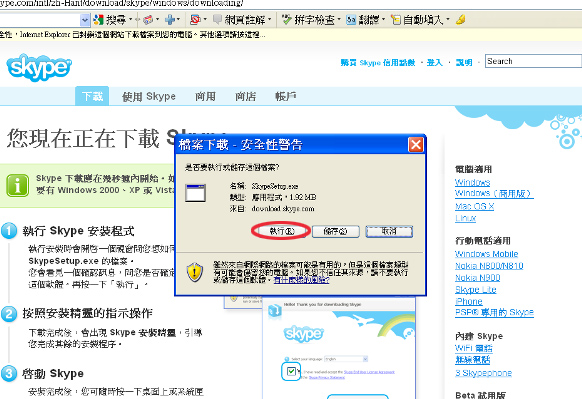
Task: Open the 網頁註解 dropdown arrow
Action: (269, 19)
